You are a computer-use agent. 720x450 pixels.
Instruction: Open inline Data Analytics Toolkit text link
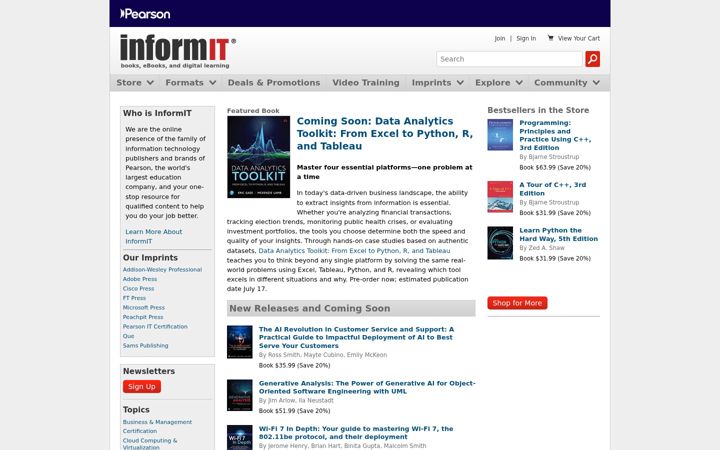(354, 251)
